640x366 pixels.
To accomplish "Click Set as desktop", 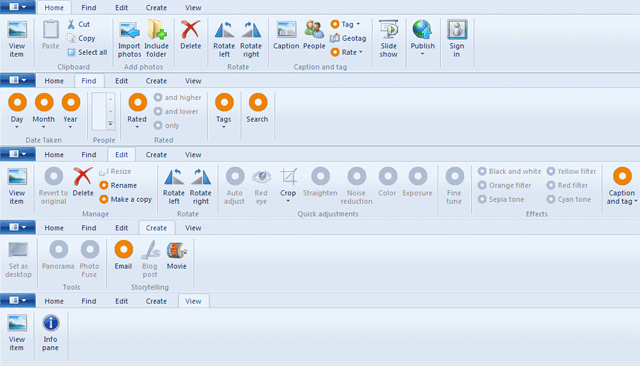I will pos(18,259).
